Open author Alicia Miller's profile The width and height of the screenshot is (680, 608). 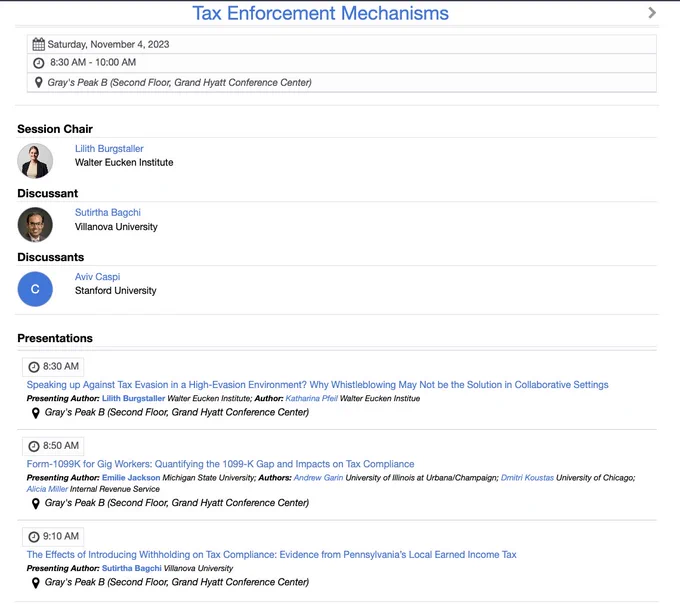click(x=47, y=489)
